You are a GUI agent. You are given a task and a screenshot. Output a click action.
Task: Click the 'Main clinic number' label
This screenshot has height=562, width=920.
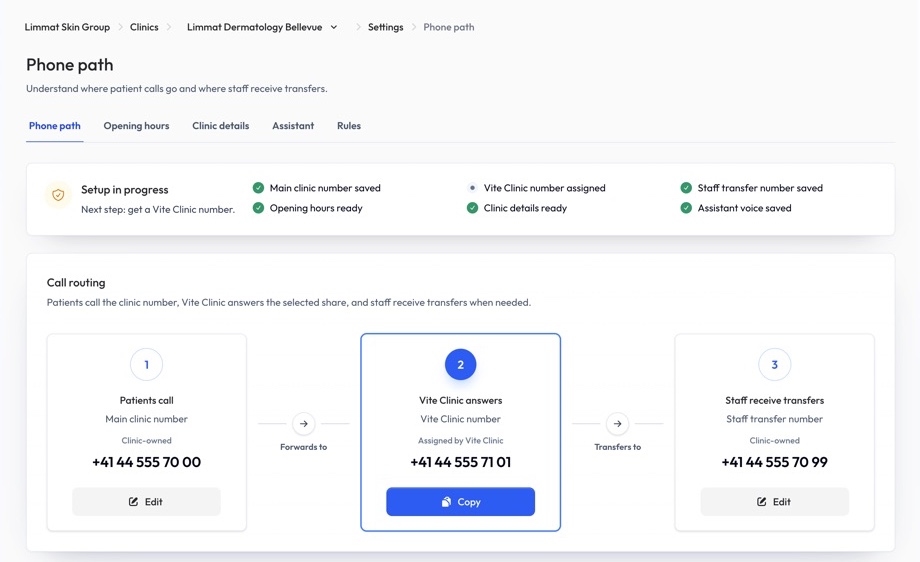[x=147, y=419]
